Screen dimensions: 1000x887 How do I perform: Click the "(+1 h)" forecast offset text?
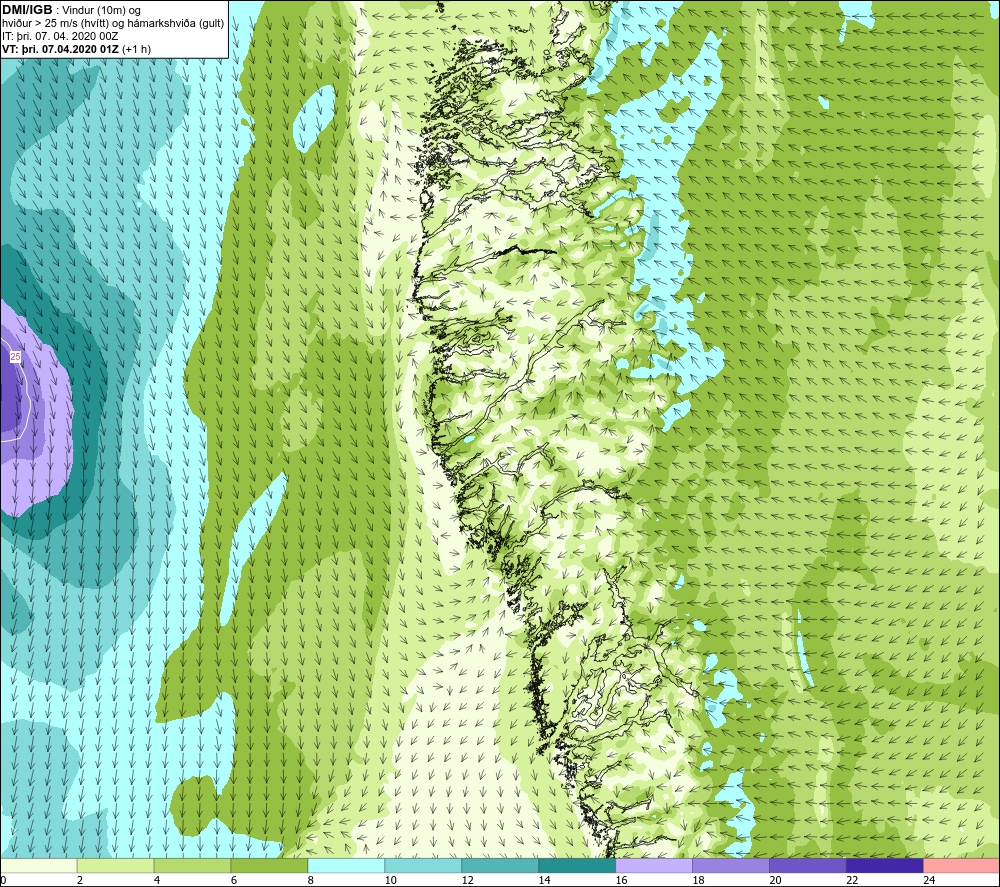point(136,49)
